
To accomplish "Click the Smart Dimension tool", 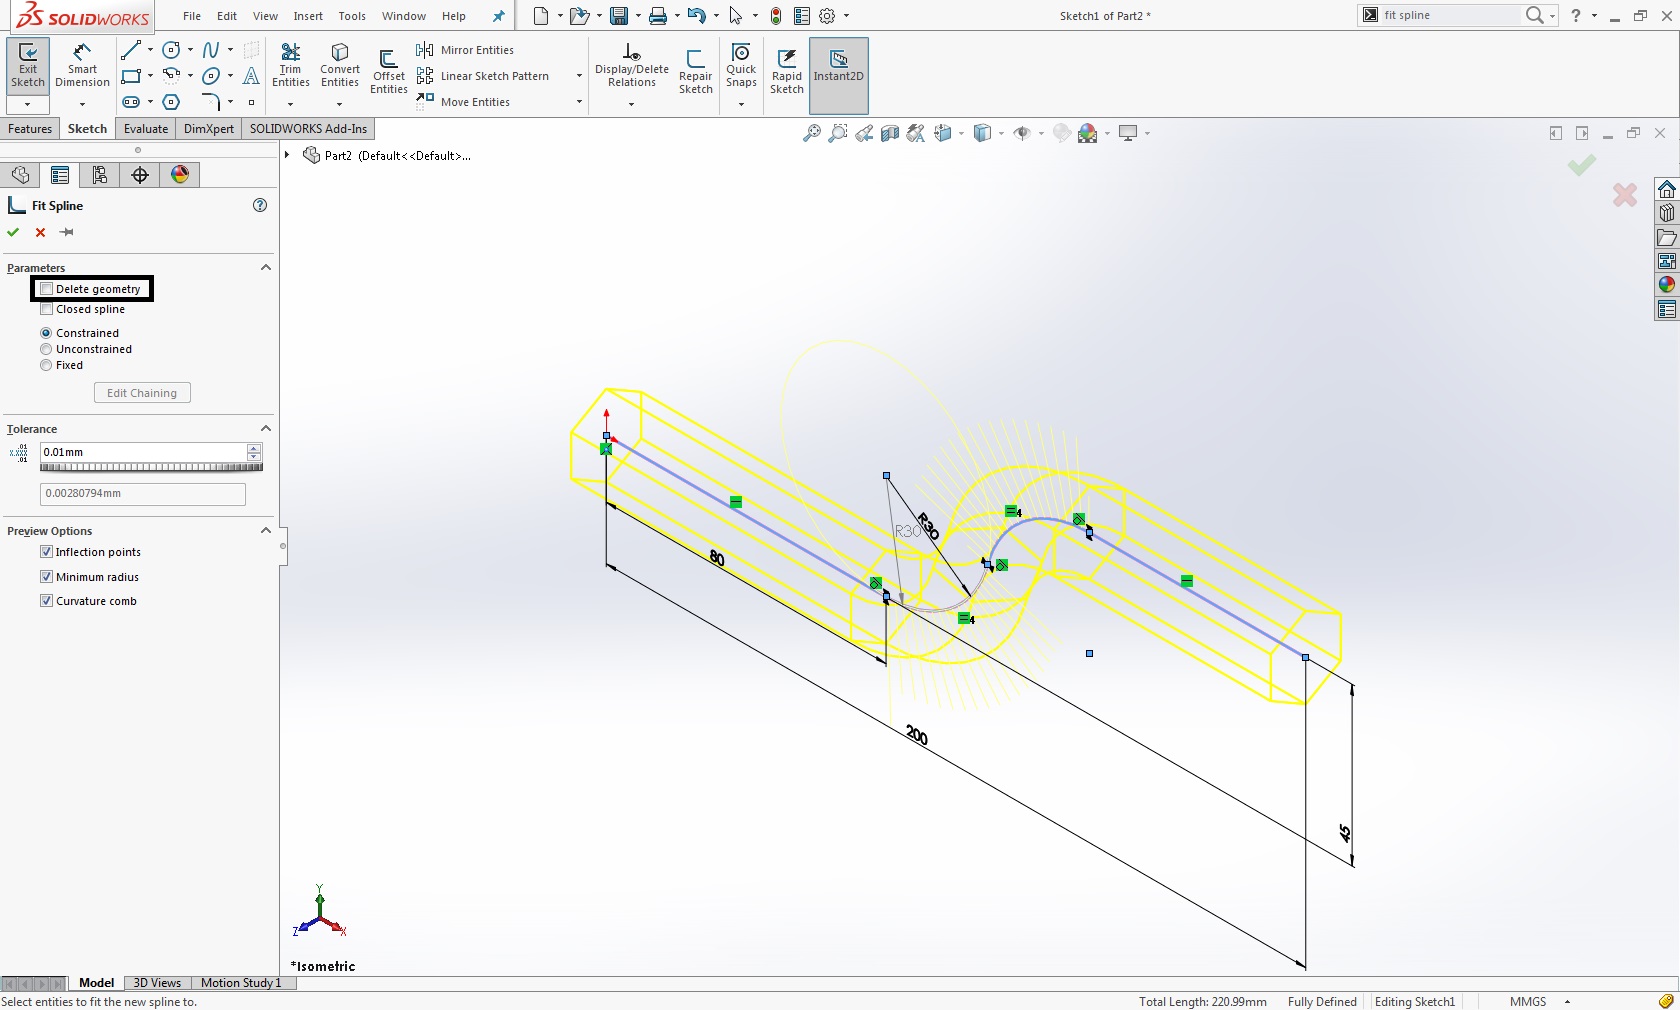I will click(x=82, y=66).
